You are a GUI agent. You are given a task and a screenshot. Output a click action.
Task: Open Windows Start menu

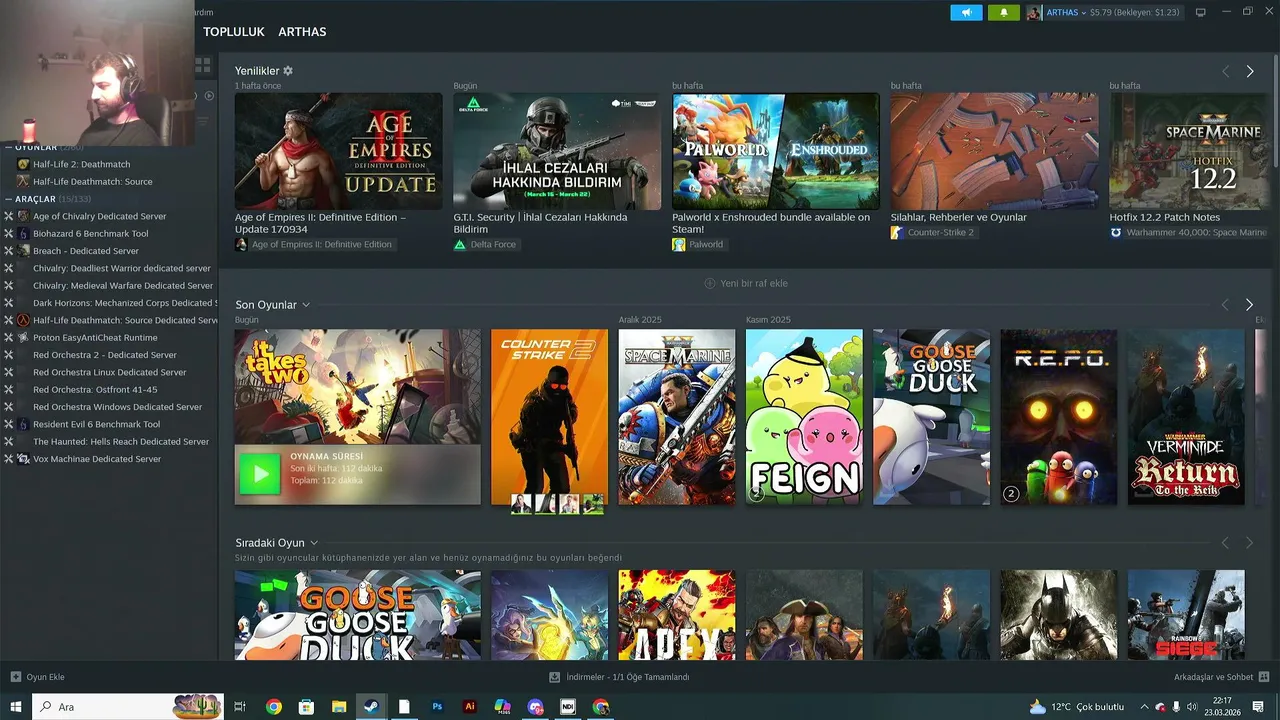[x=16, y=707]
